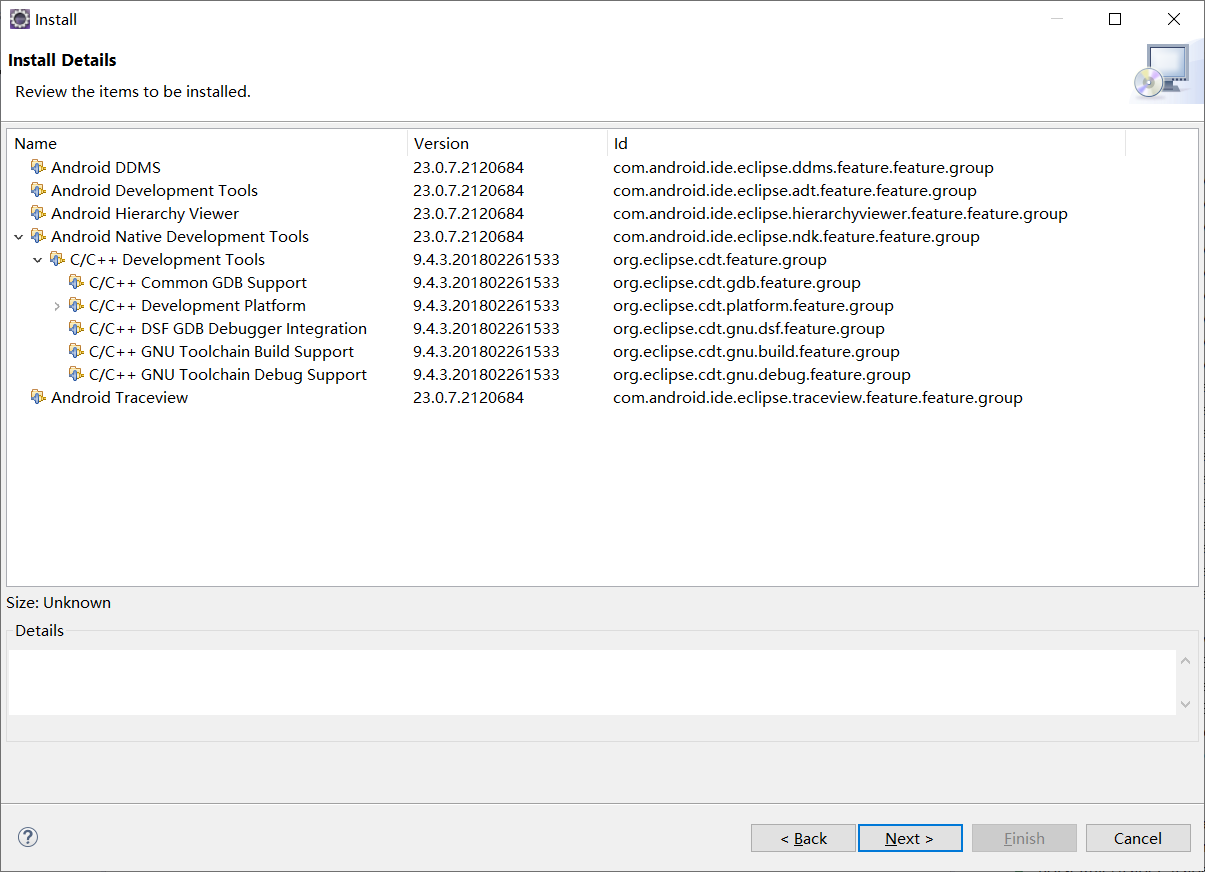1205x872 pixels.
Task: Click the C/C++ Development Platform feature icon
Action: pos(76,305)
